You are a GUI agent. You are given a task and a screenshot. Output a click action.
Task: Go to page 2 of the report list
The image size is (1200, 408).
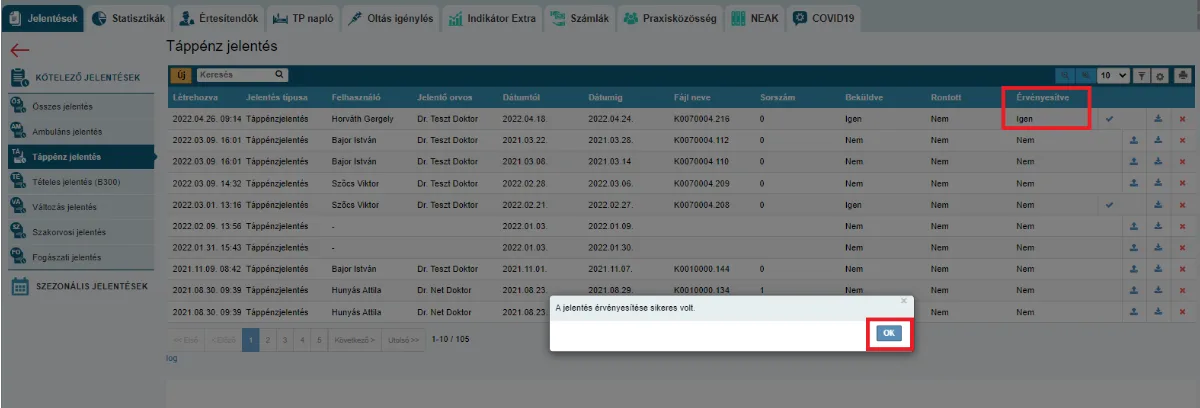[x=269, y=340]
